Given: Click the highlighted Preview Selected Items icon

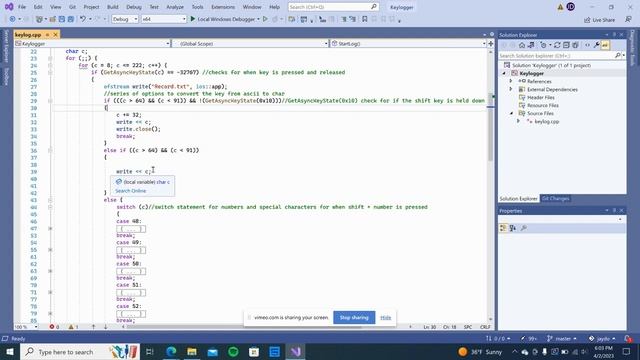Looking at the screenshot, I should (x=605, y=45).
